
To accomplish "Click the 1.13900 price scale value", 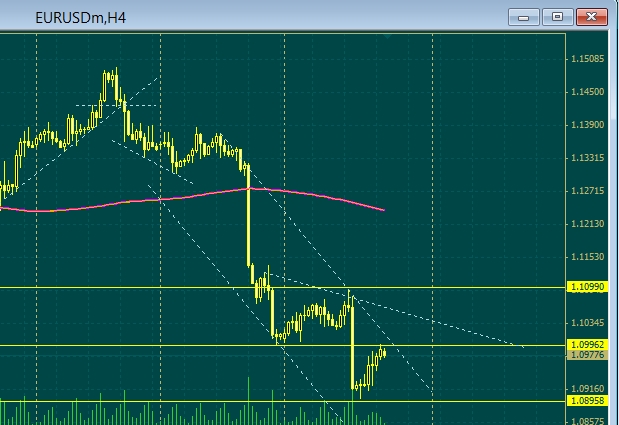I will coord(587,125).
